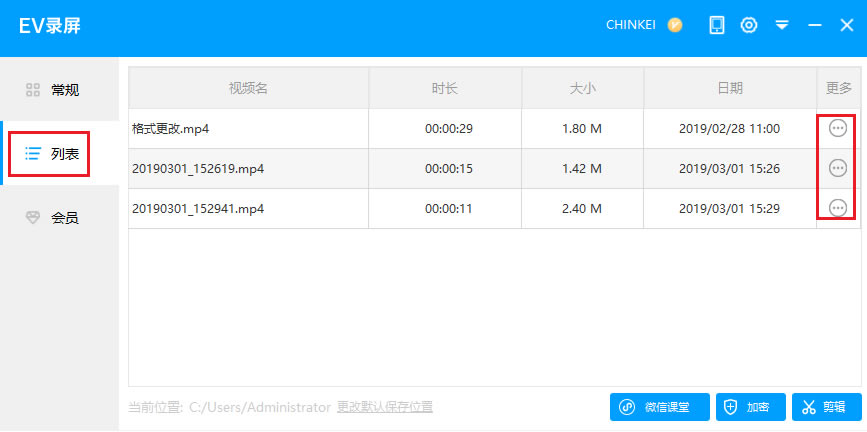This screenshot has width=867, height=432.
Task: Open more options for 20190301_152941.mp4
Action: click(x=838, y=208)
